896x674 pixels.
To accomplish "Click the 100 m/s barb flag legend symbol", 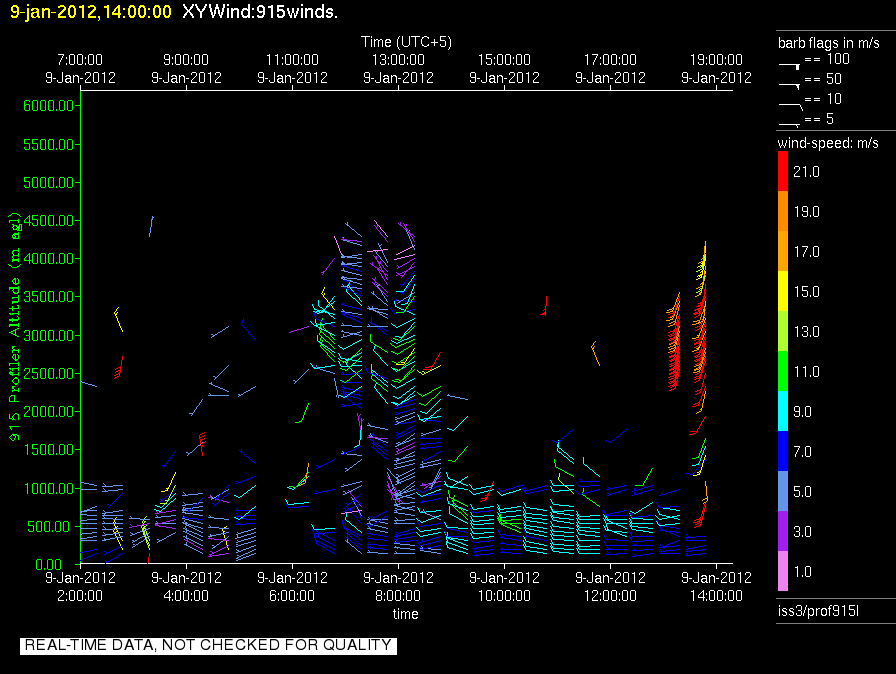I will click(x=789, y=66).
